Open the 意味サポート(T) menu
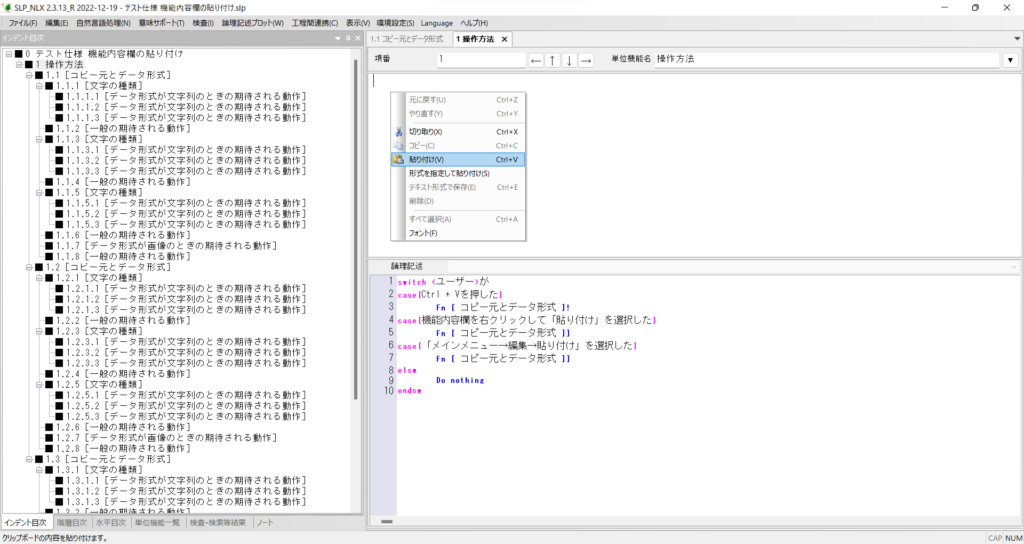 pos(161,23)
